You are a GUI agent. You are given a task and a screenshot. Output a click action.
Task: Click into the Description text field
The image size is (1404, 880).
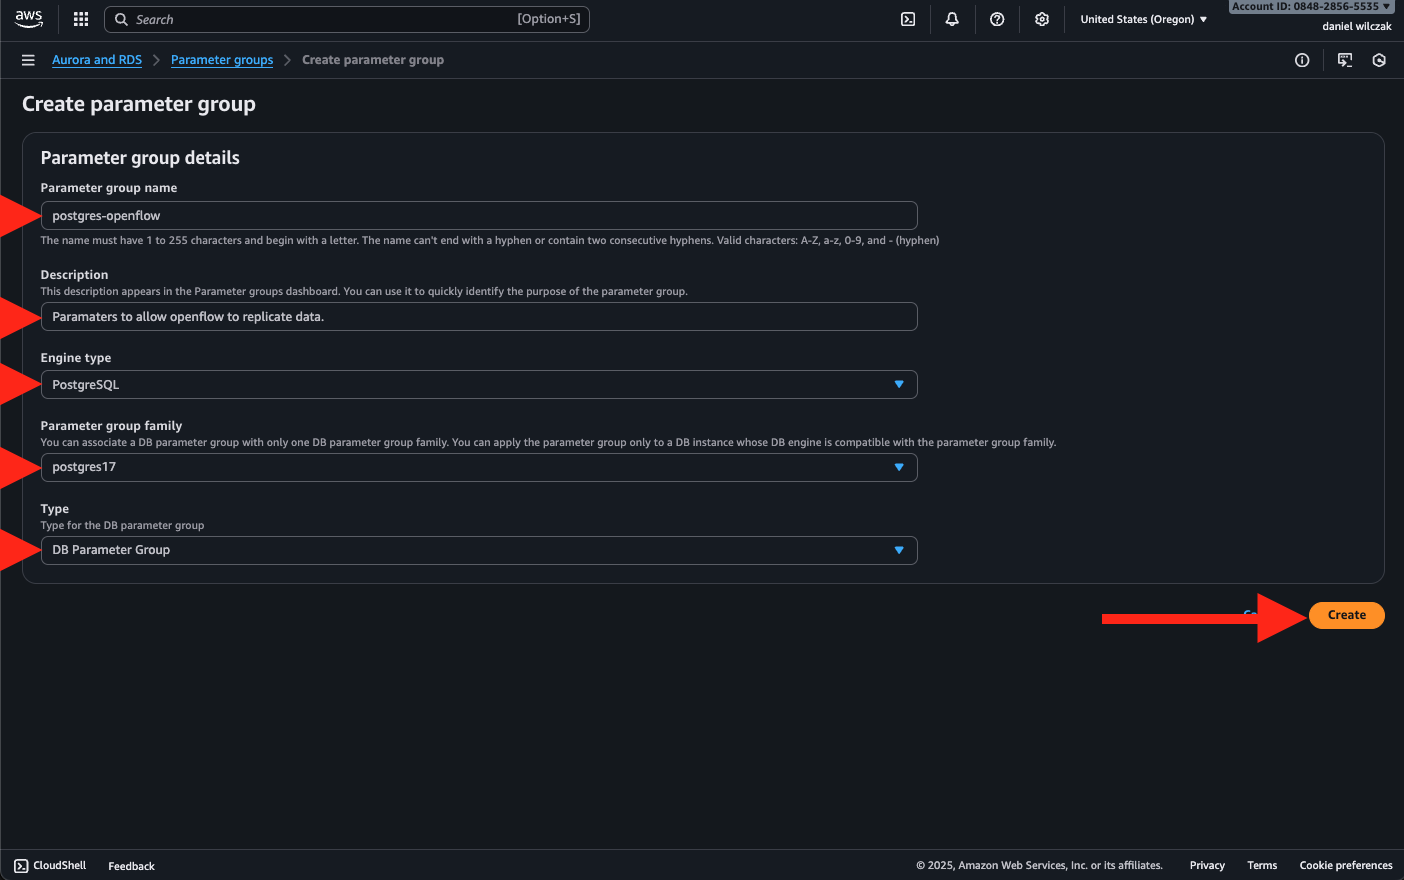pyautogui.click(x=479, y=317)
